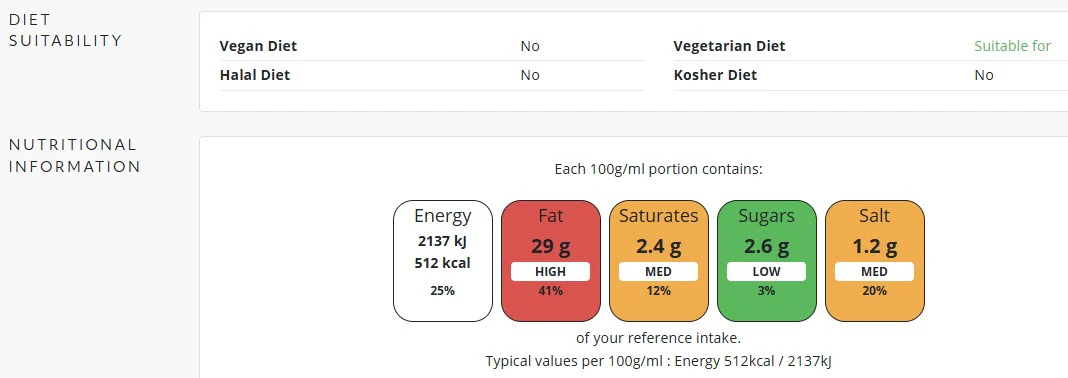This screenshot has width=1068, height=378.
Task: Click the MED badge under Salt
Action: (875, 272)
